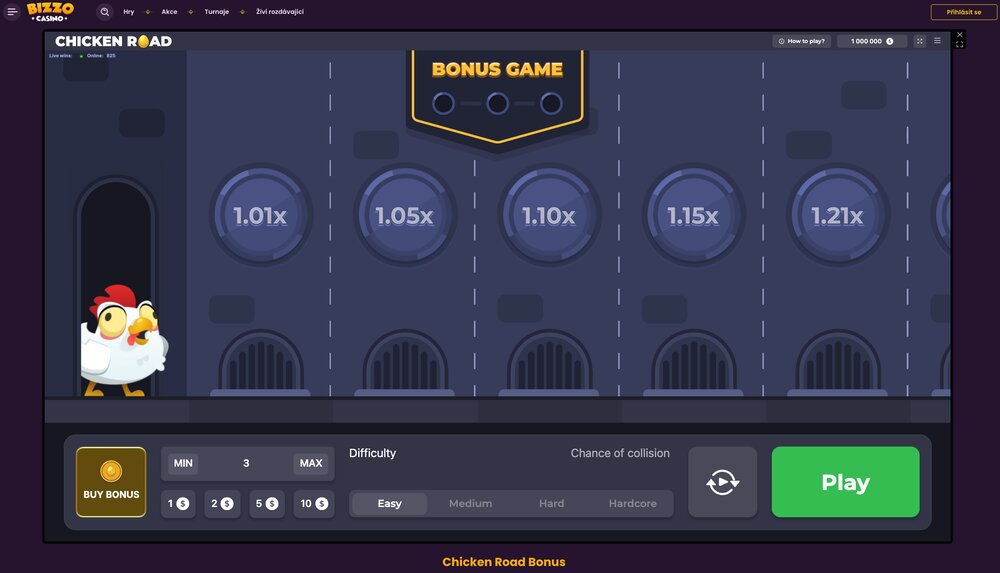Image resolution: width=1000 pixels, height=573 pixels.
Task: Switch difficulty to Hardcore
Action: pos(632,504)
